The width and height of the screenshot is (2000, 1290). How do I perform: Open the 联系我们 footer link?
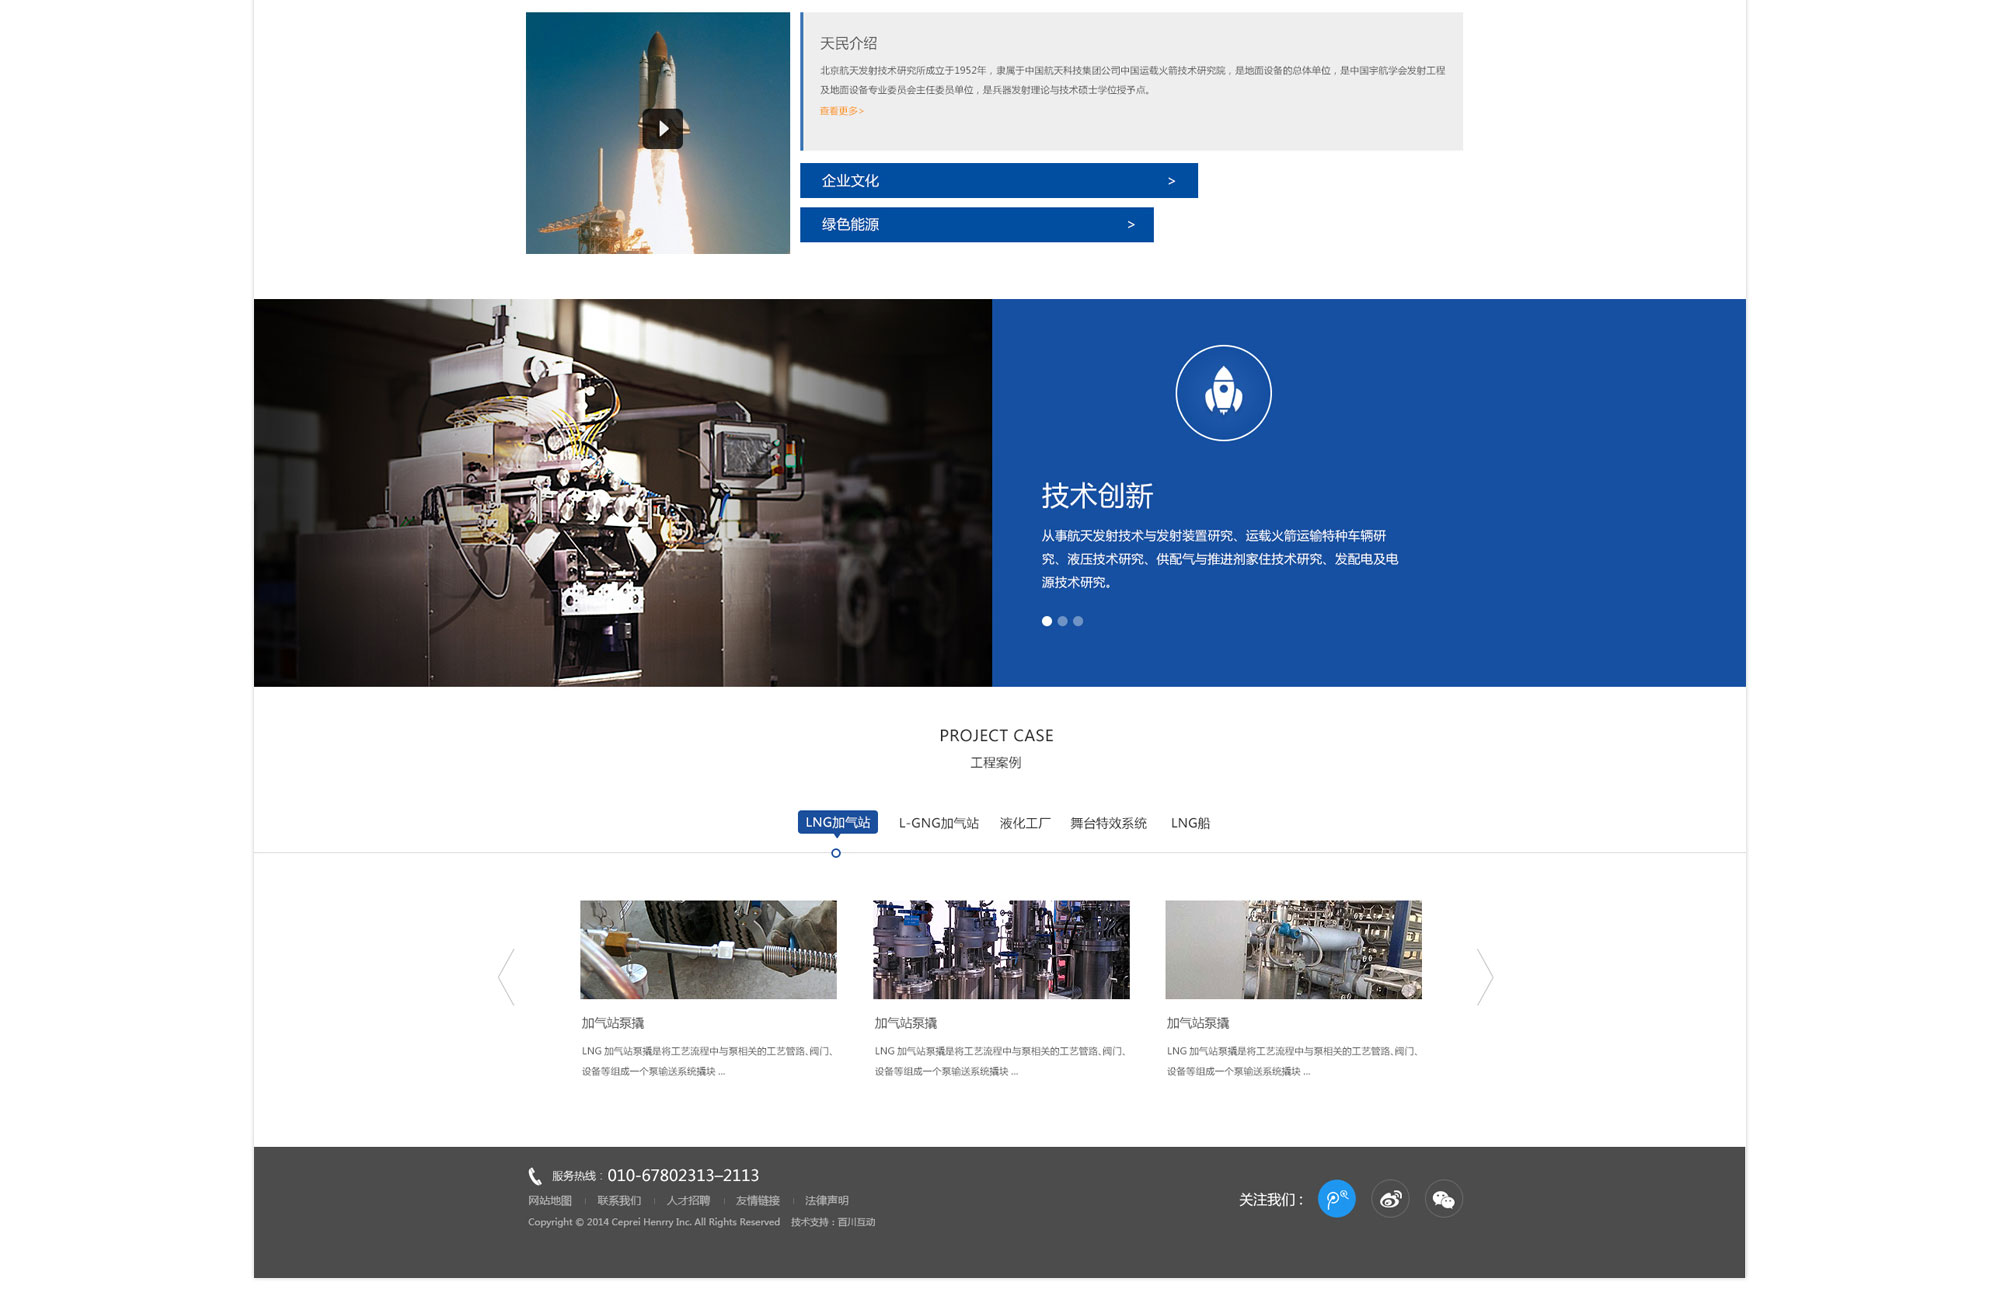619,1201
